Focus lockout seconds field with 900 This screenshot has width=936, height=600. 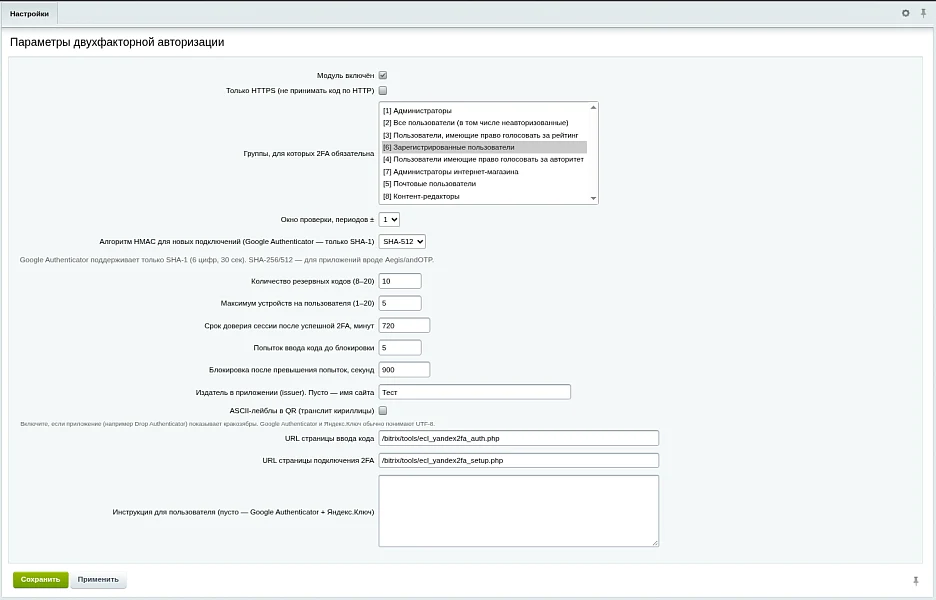(x=404, y=370)
